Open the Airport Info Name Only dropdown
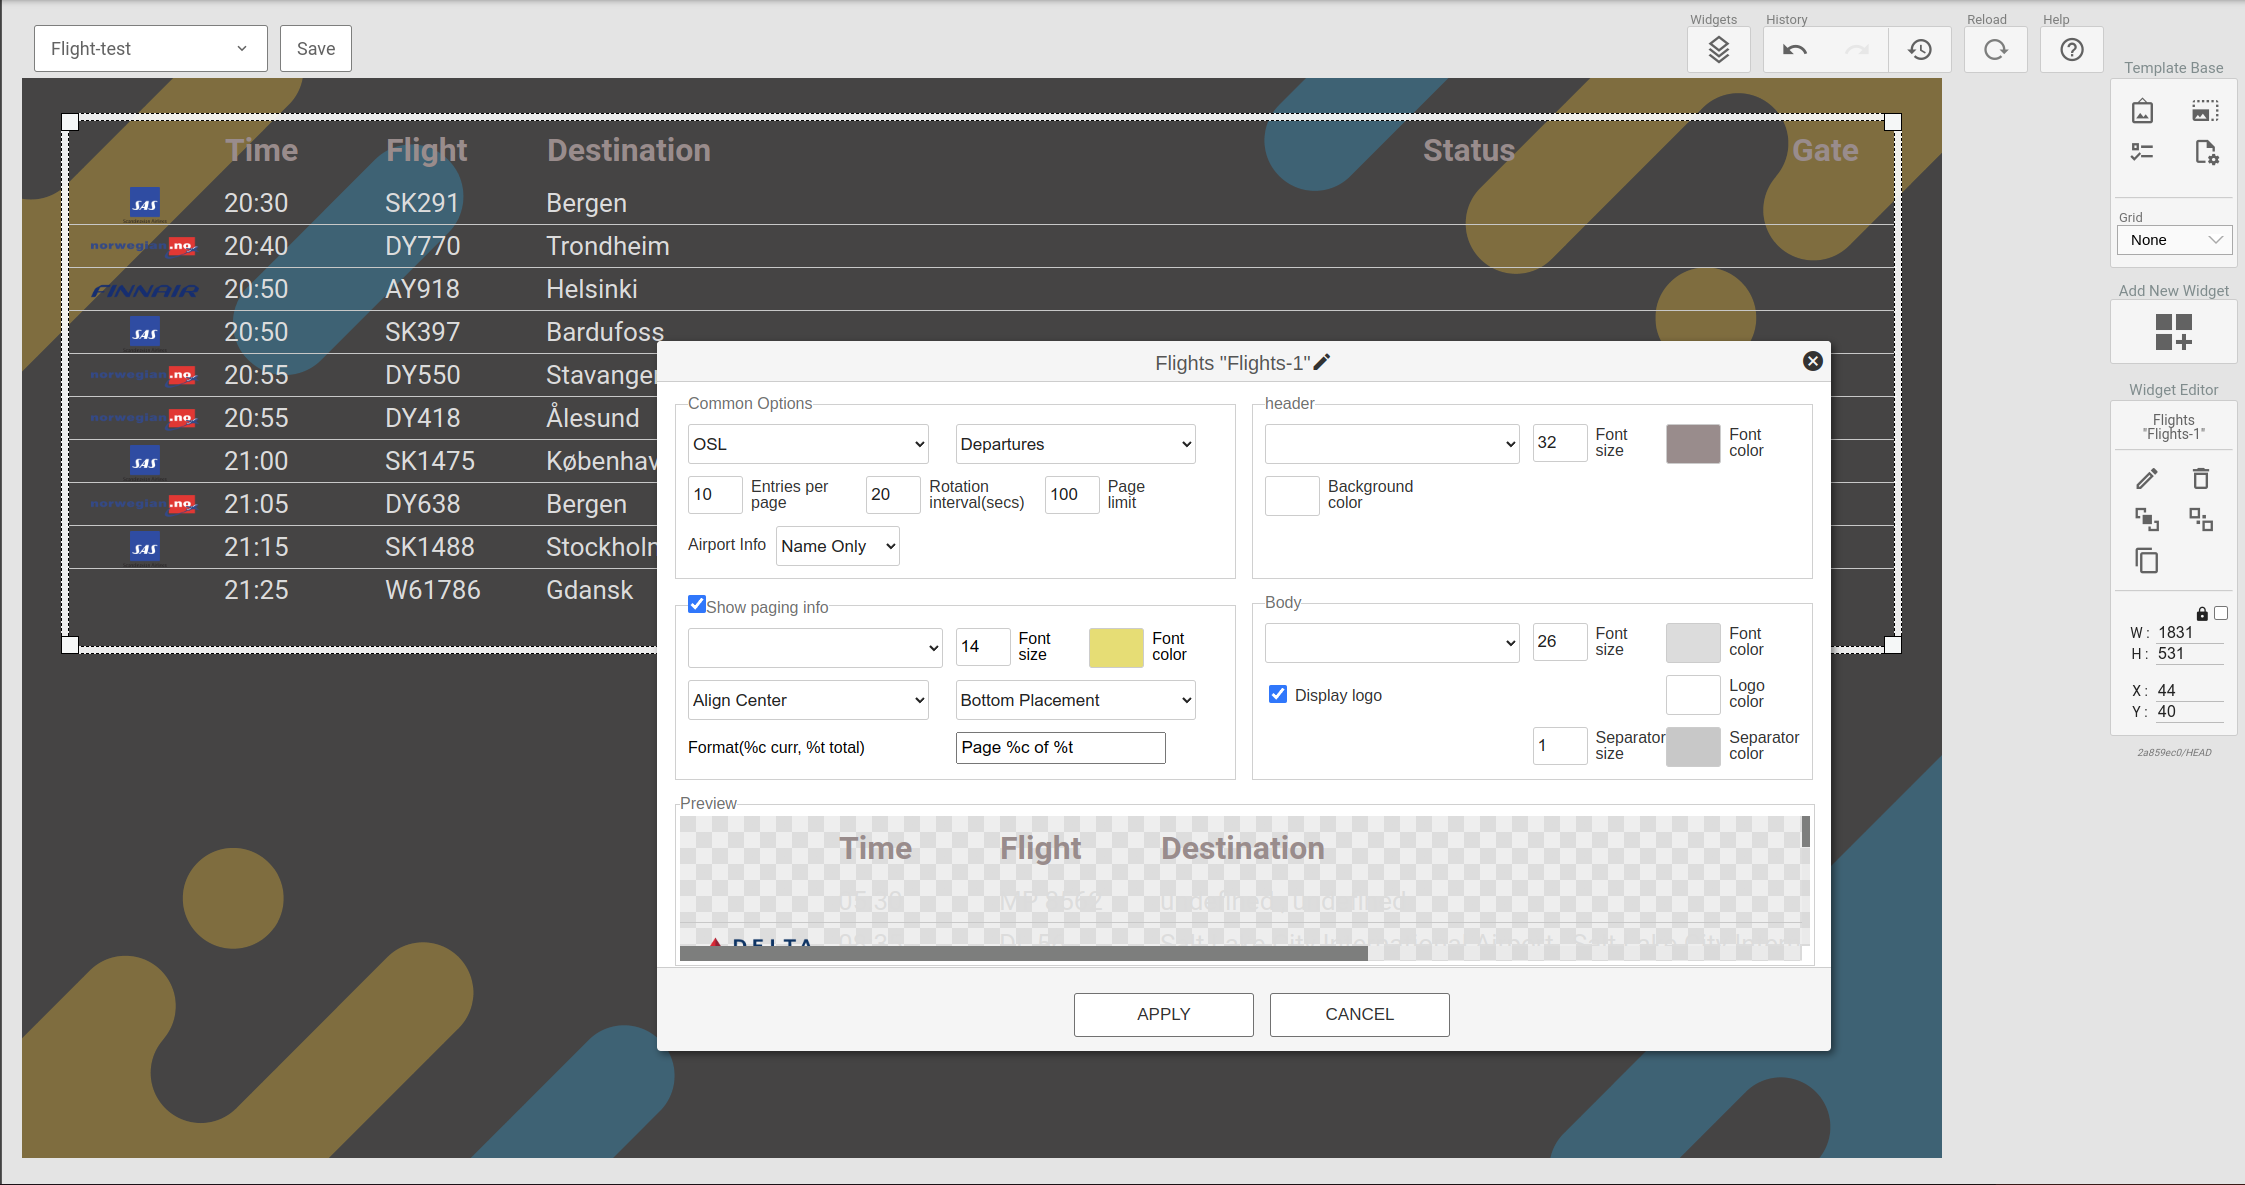 (838, 546)
